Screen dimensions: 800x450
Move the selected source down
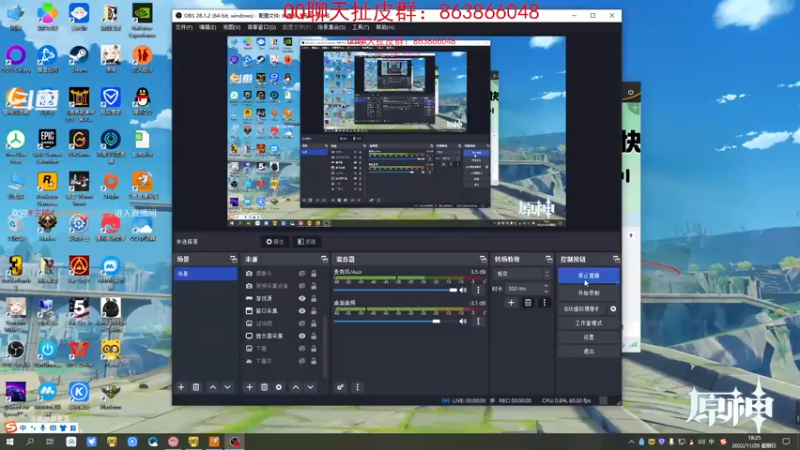point(311,387)
